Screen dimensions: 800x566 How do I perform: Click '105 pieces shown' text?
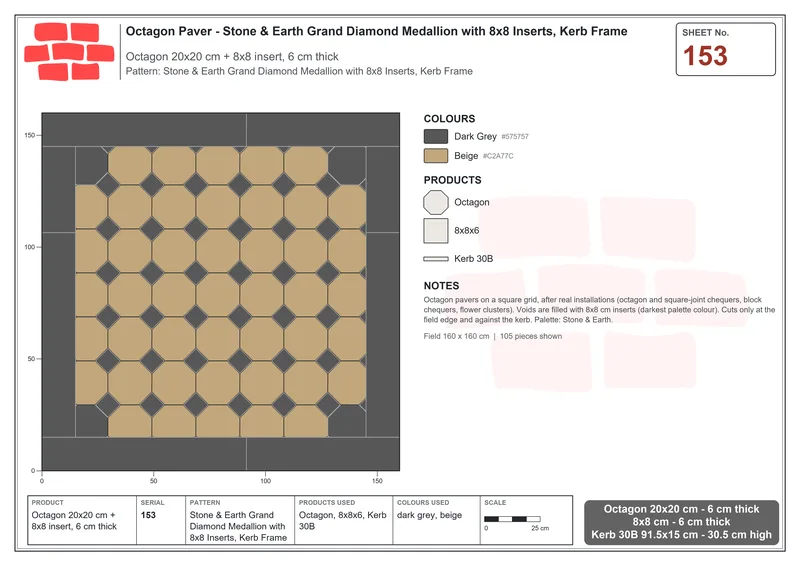[x=531, y=336]
